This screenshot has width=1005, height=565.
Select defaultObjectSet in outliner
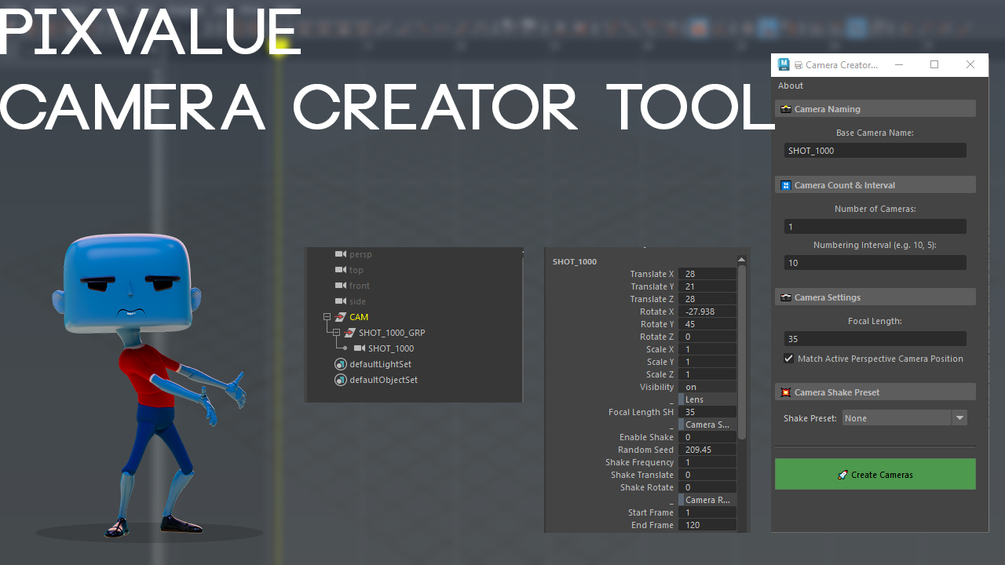383,380
